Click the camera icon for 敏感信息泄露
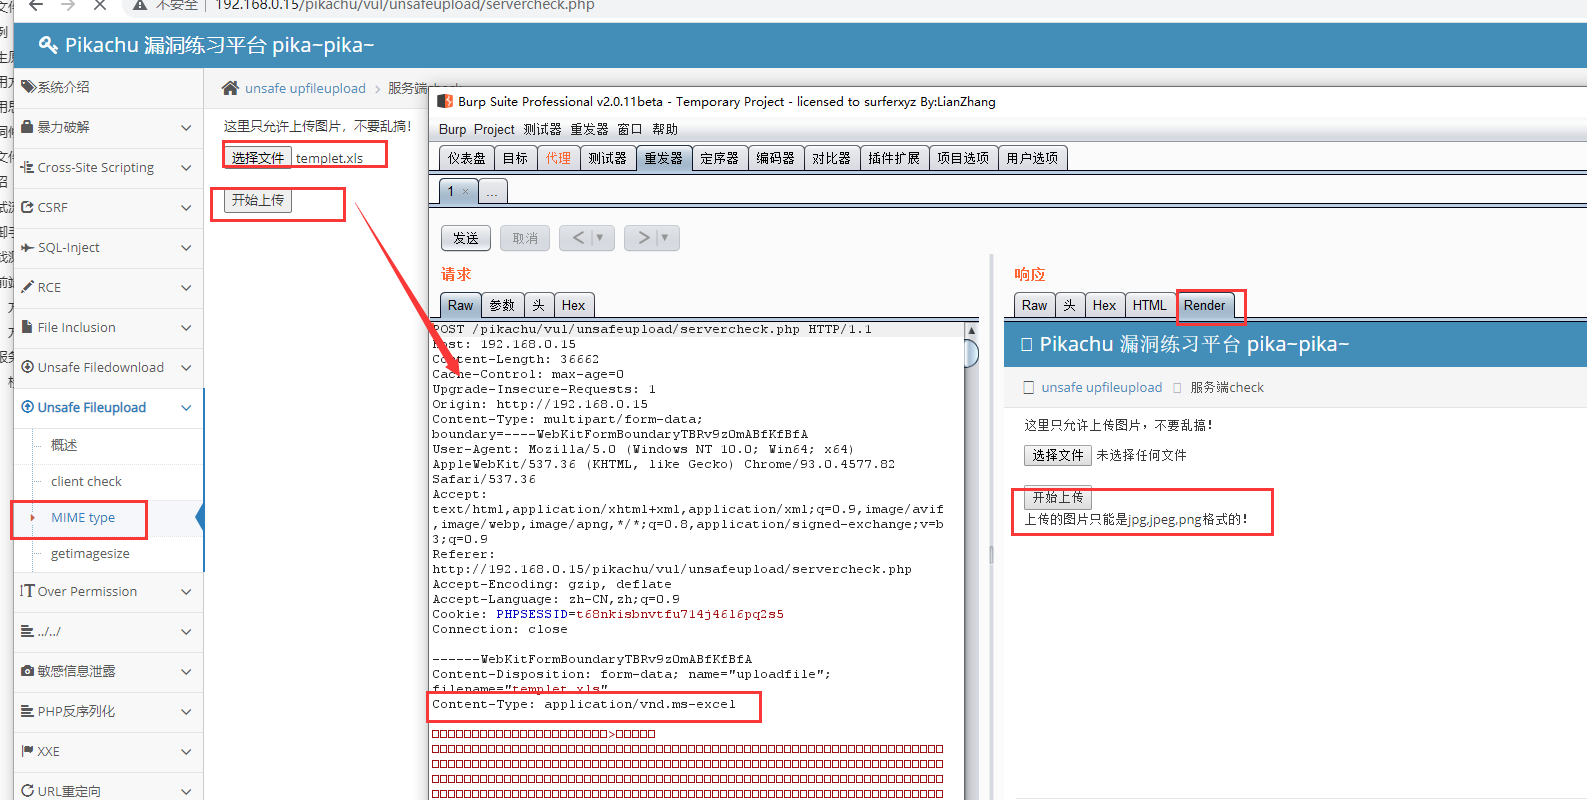1587x800 pixels. pos(28,671)
